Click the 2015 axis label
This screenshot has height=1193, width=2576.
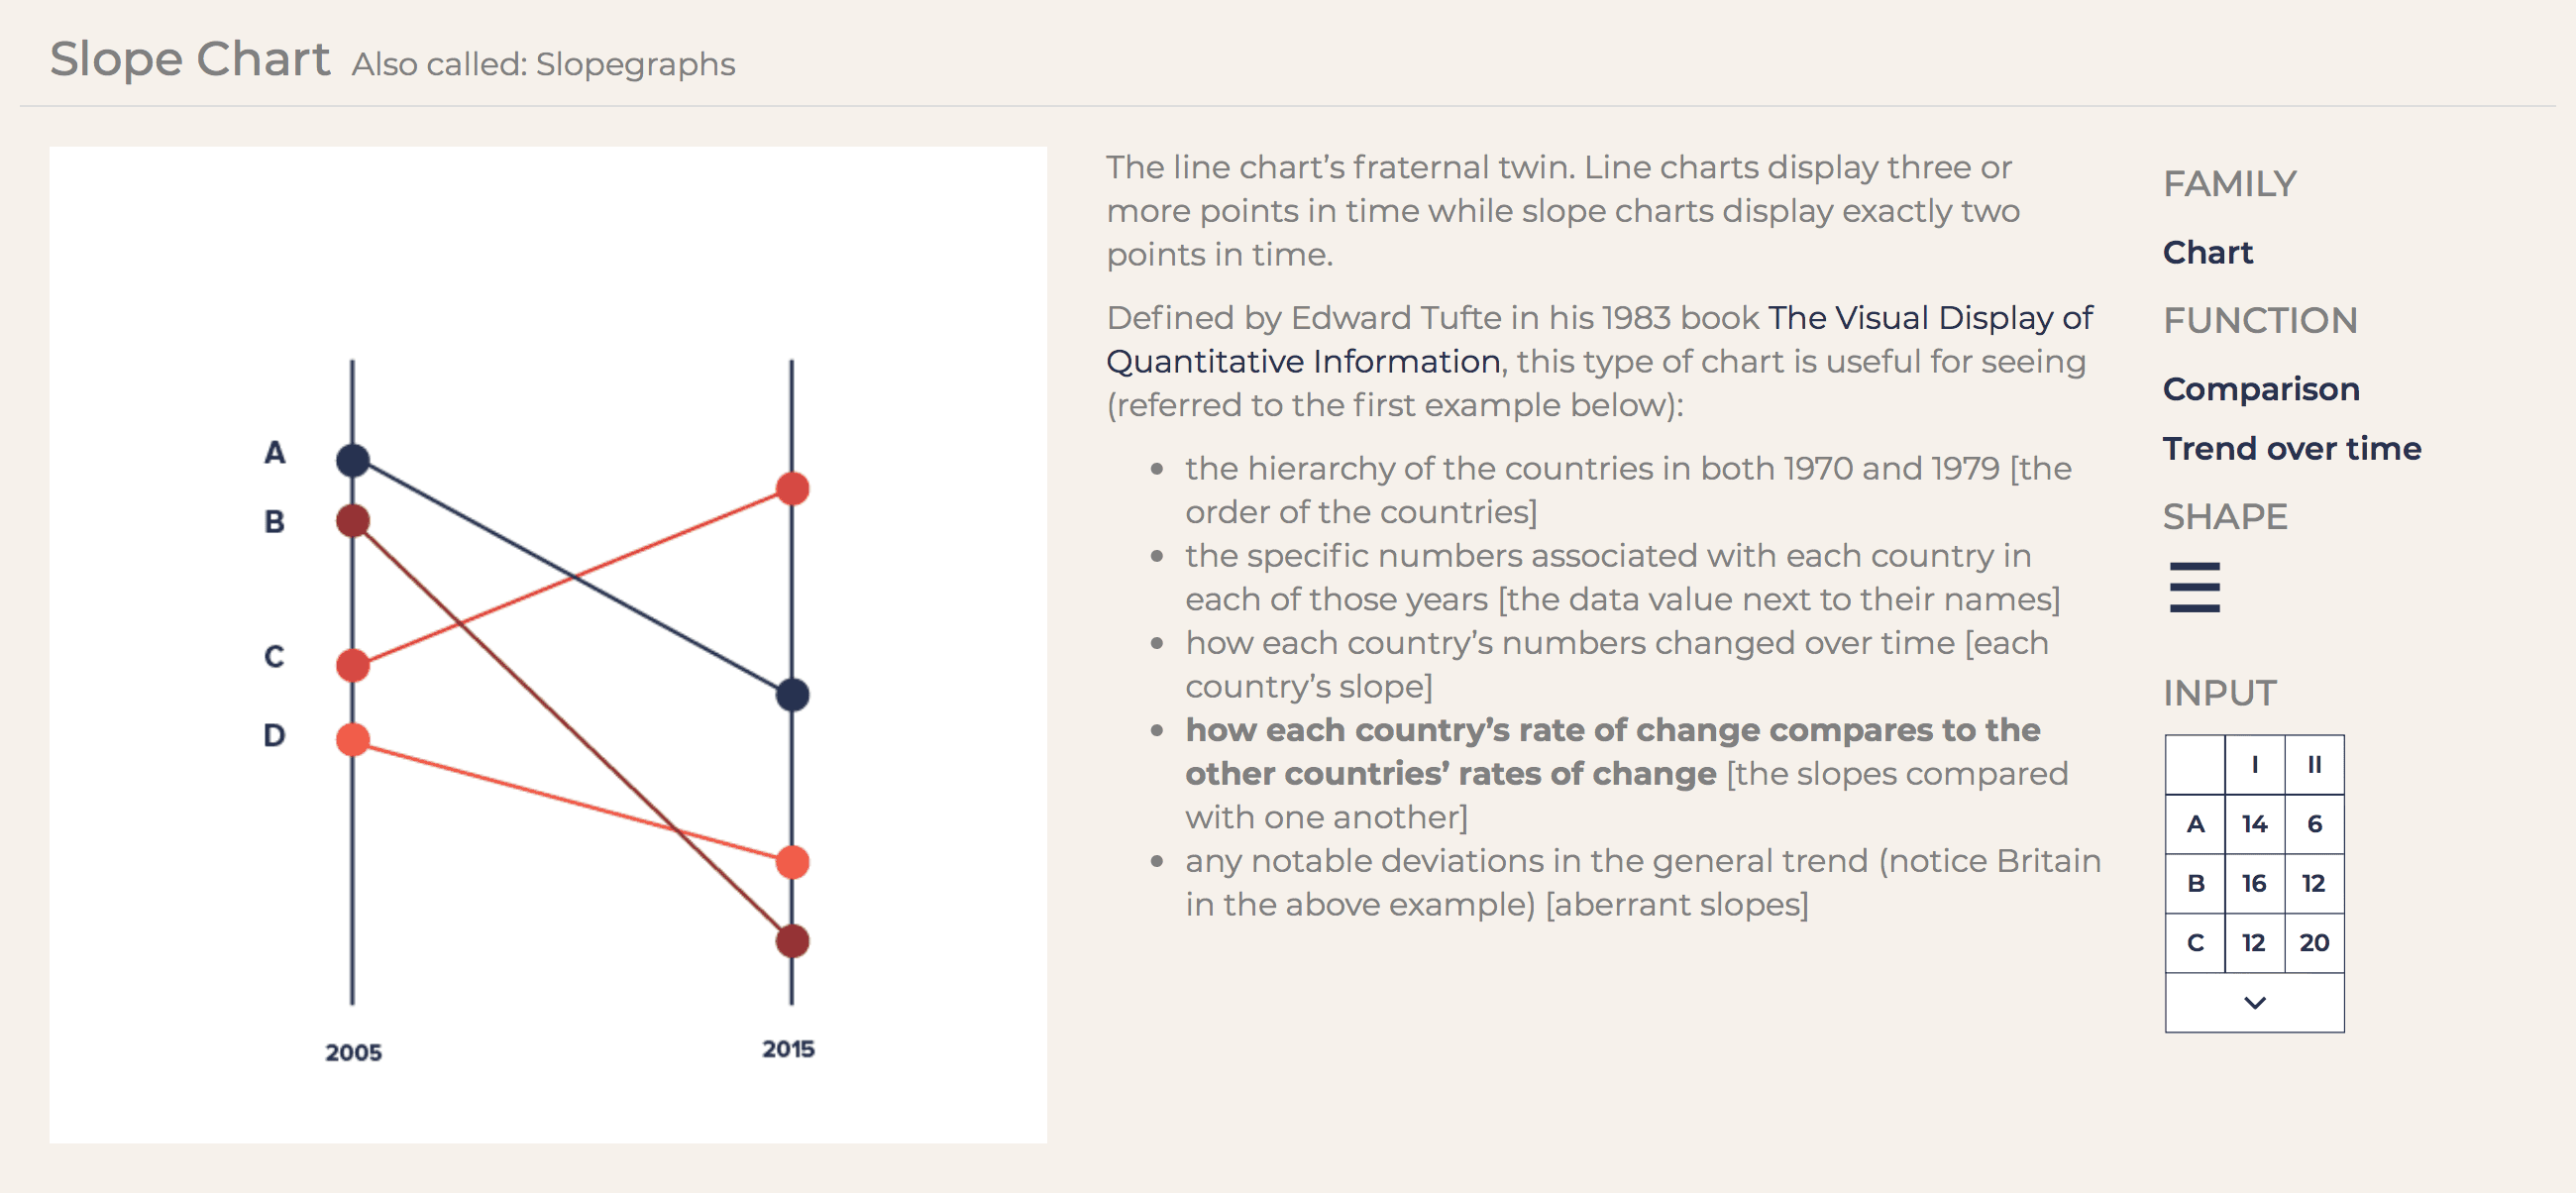788,1049
